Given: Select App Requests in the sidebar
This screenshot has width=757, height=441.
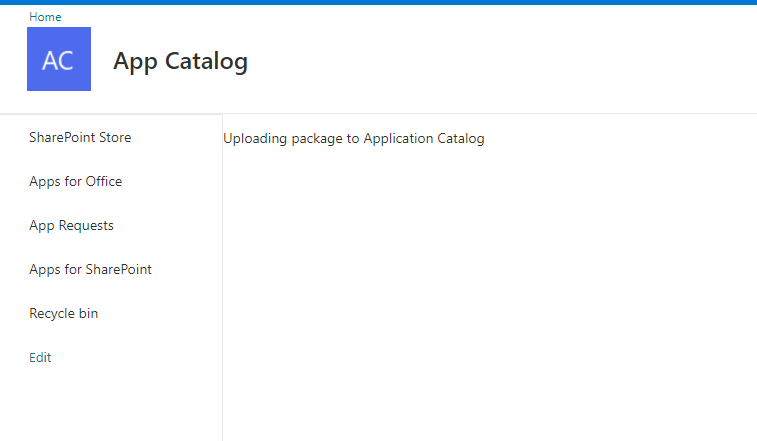Looking at the screenshot, I should [x=71, y=225].
